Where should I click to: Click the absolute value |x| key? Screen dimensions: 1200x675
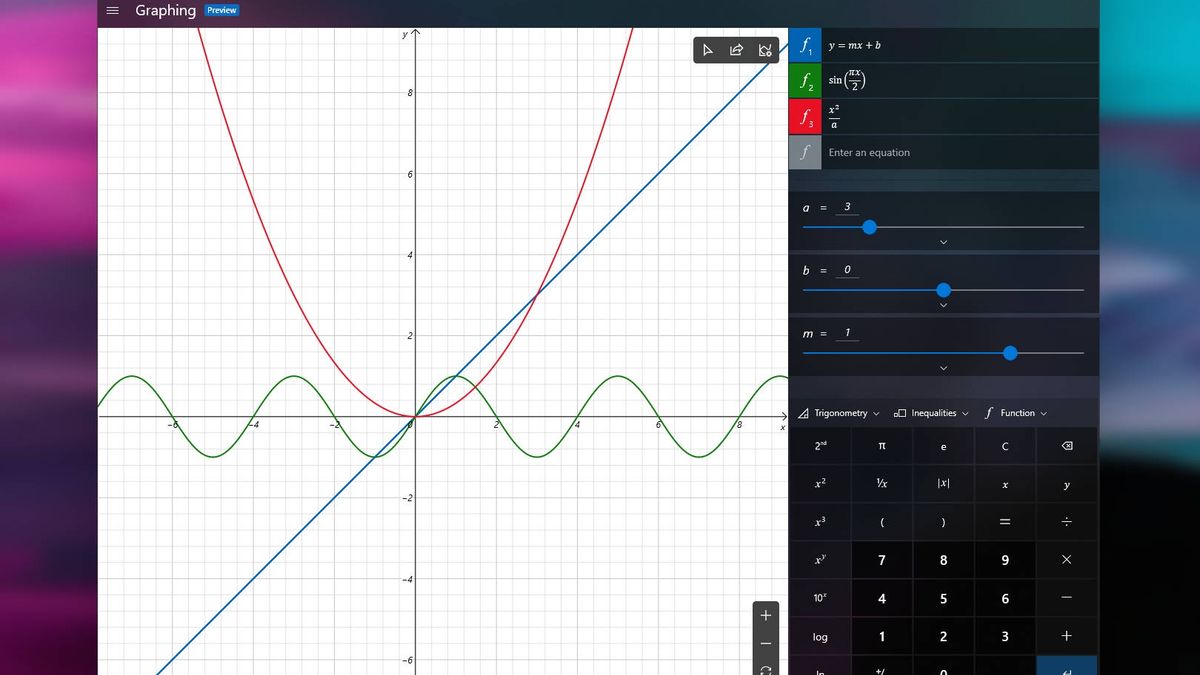[943, 484]
